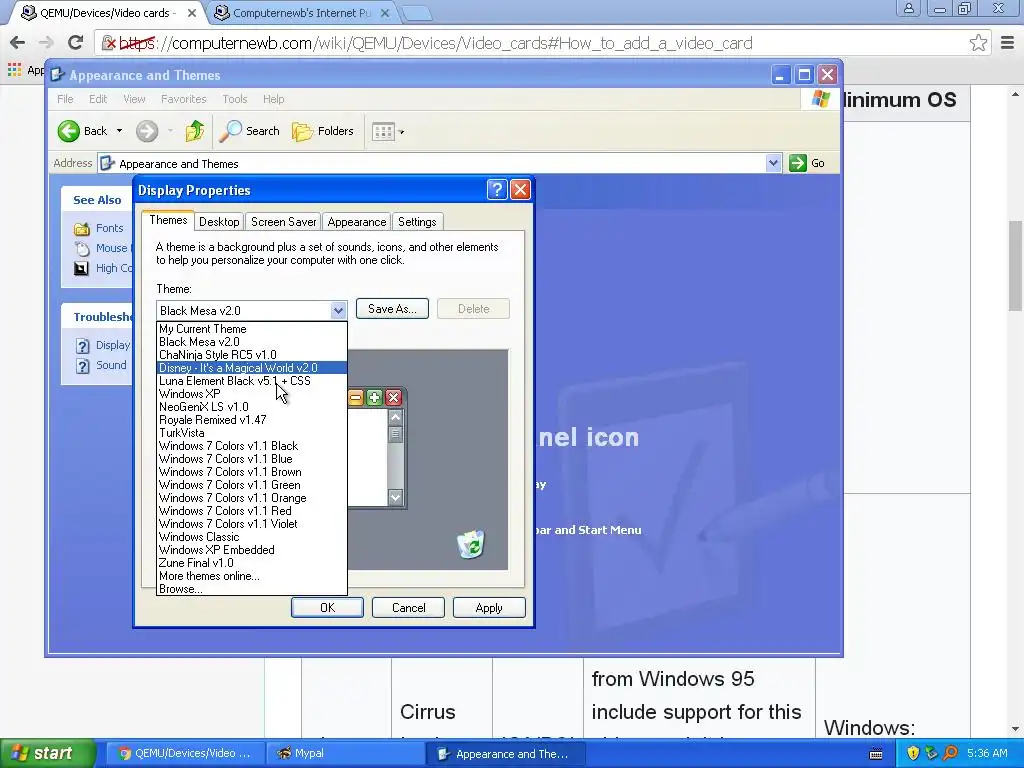Image resolution: width=1024 pixels, height=768 pixels.
Task: Select Windows 7 Colors v1.1 Orange
Action: click(x=252, y=498)
